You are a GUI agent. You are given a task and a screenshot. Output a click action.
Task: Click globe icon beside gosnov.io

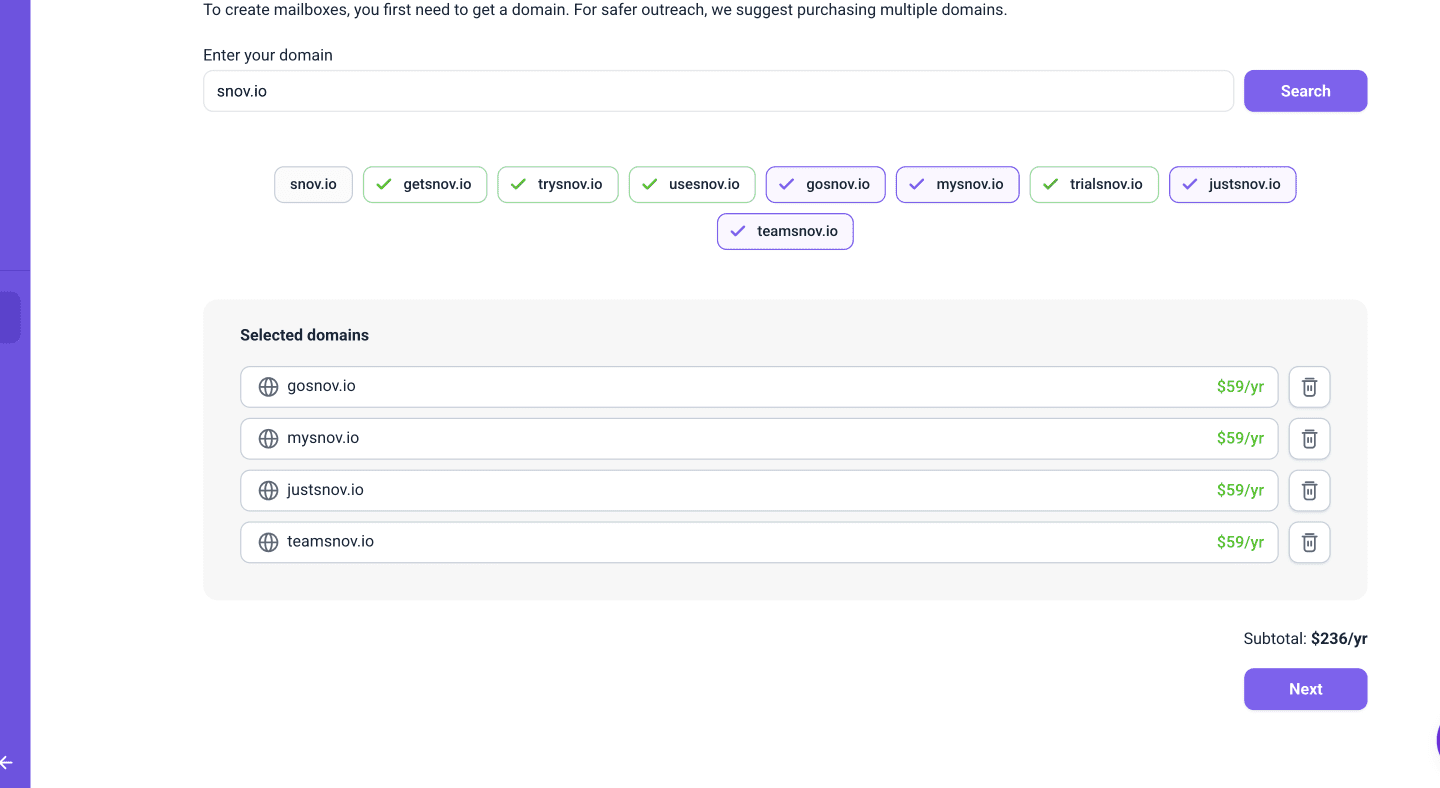(x=268, y=387)
